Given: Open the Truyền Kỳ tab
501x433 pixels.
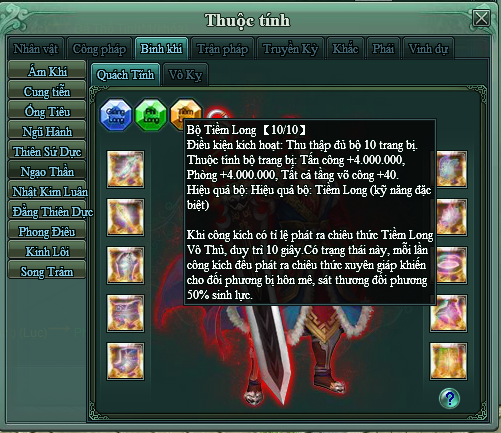Looking at the screenshot, I should 290,49.
